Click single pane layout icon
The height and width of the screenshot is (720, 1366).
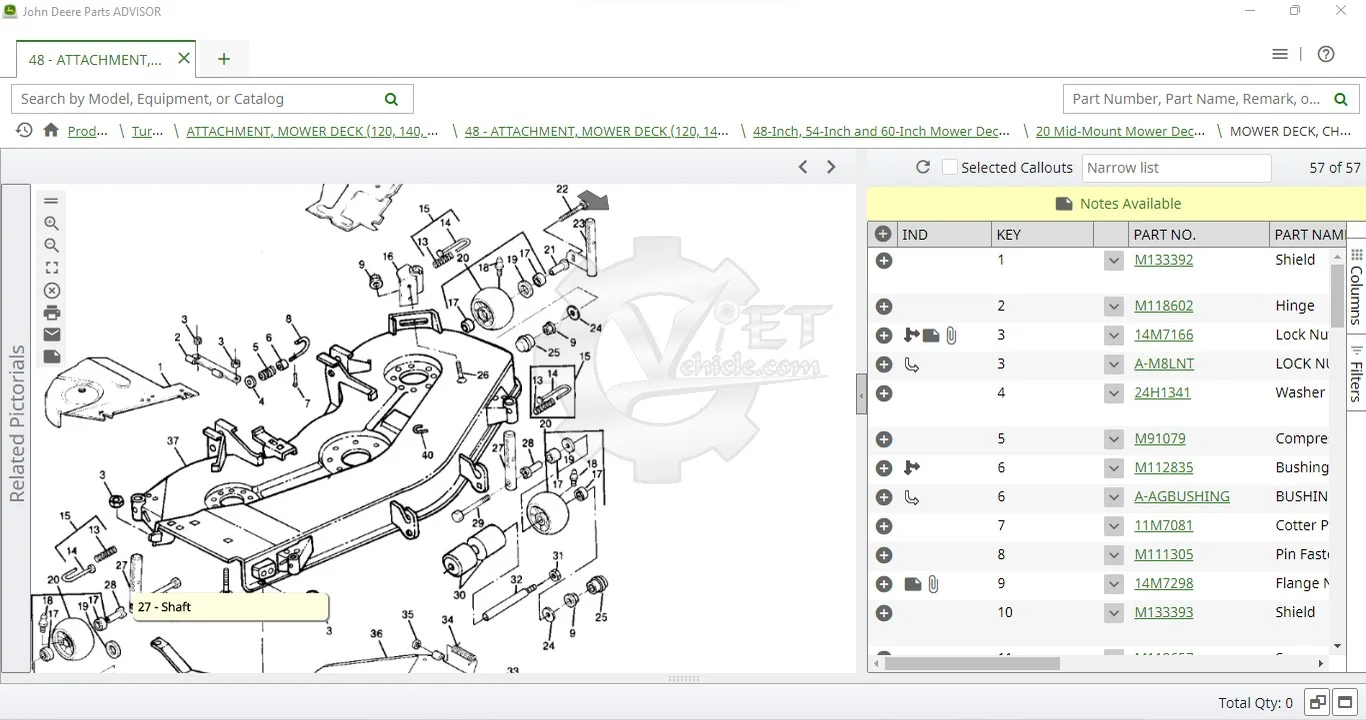1345,703
